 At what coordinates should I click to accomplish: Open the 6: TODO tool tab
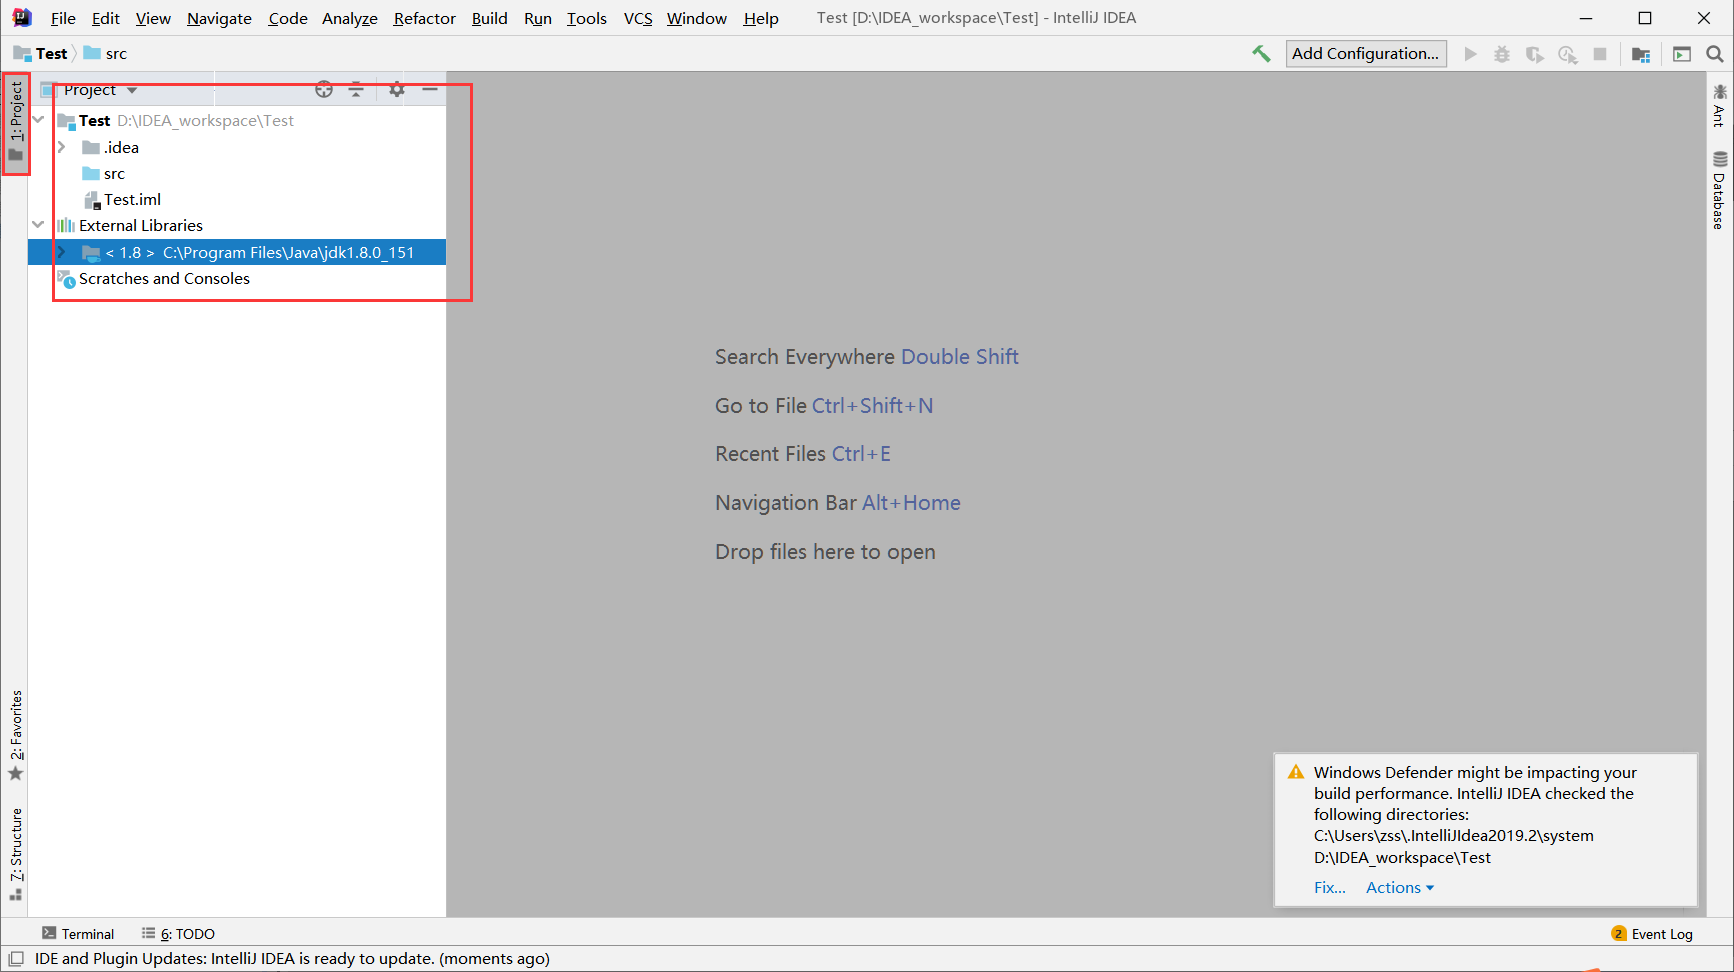point(178,933)
